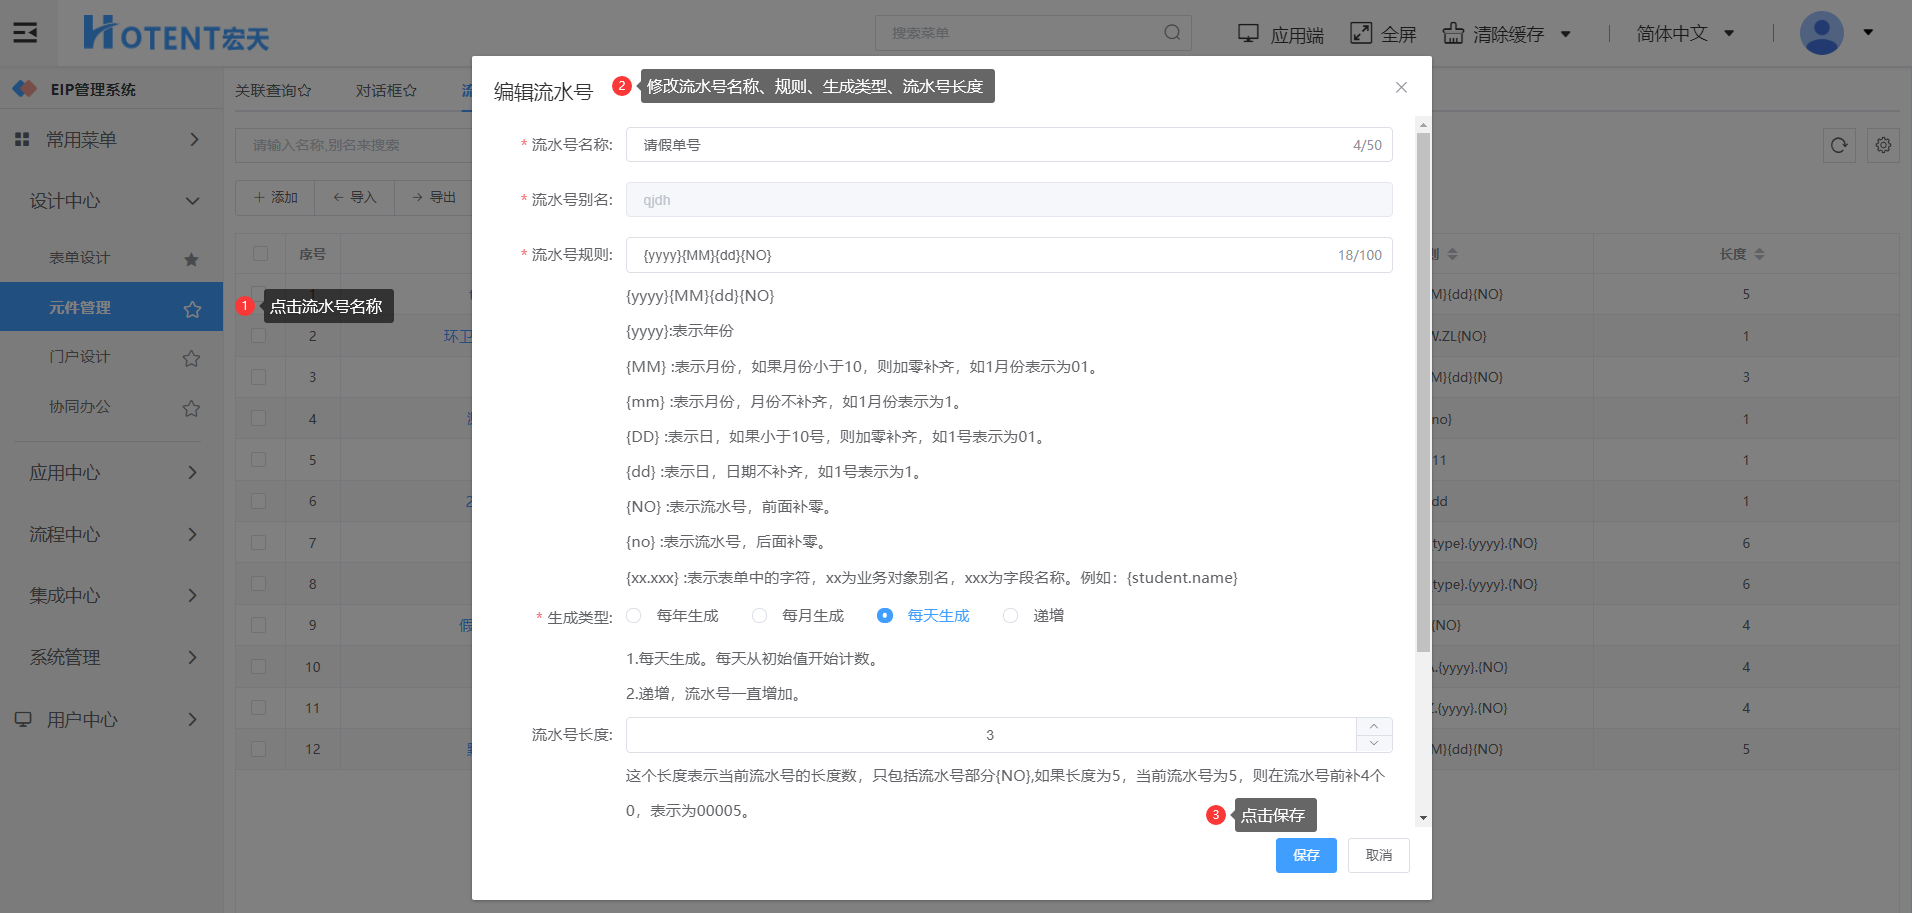Open table settings gear icon
Viewport: 1912px width, 913px height.
[x=1883, y=145]
